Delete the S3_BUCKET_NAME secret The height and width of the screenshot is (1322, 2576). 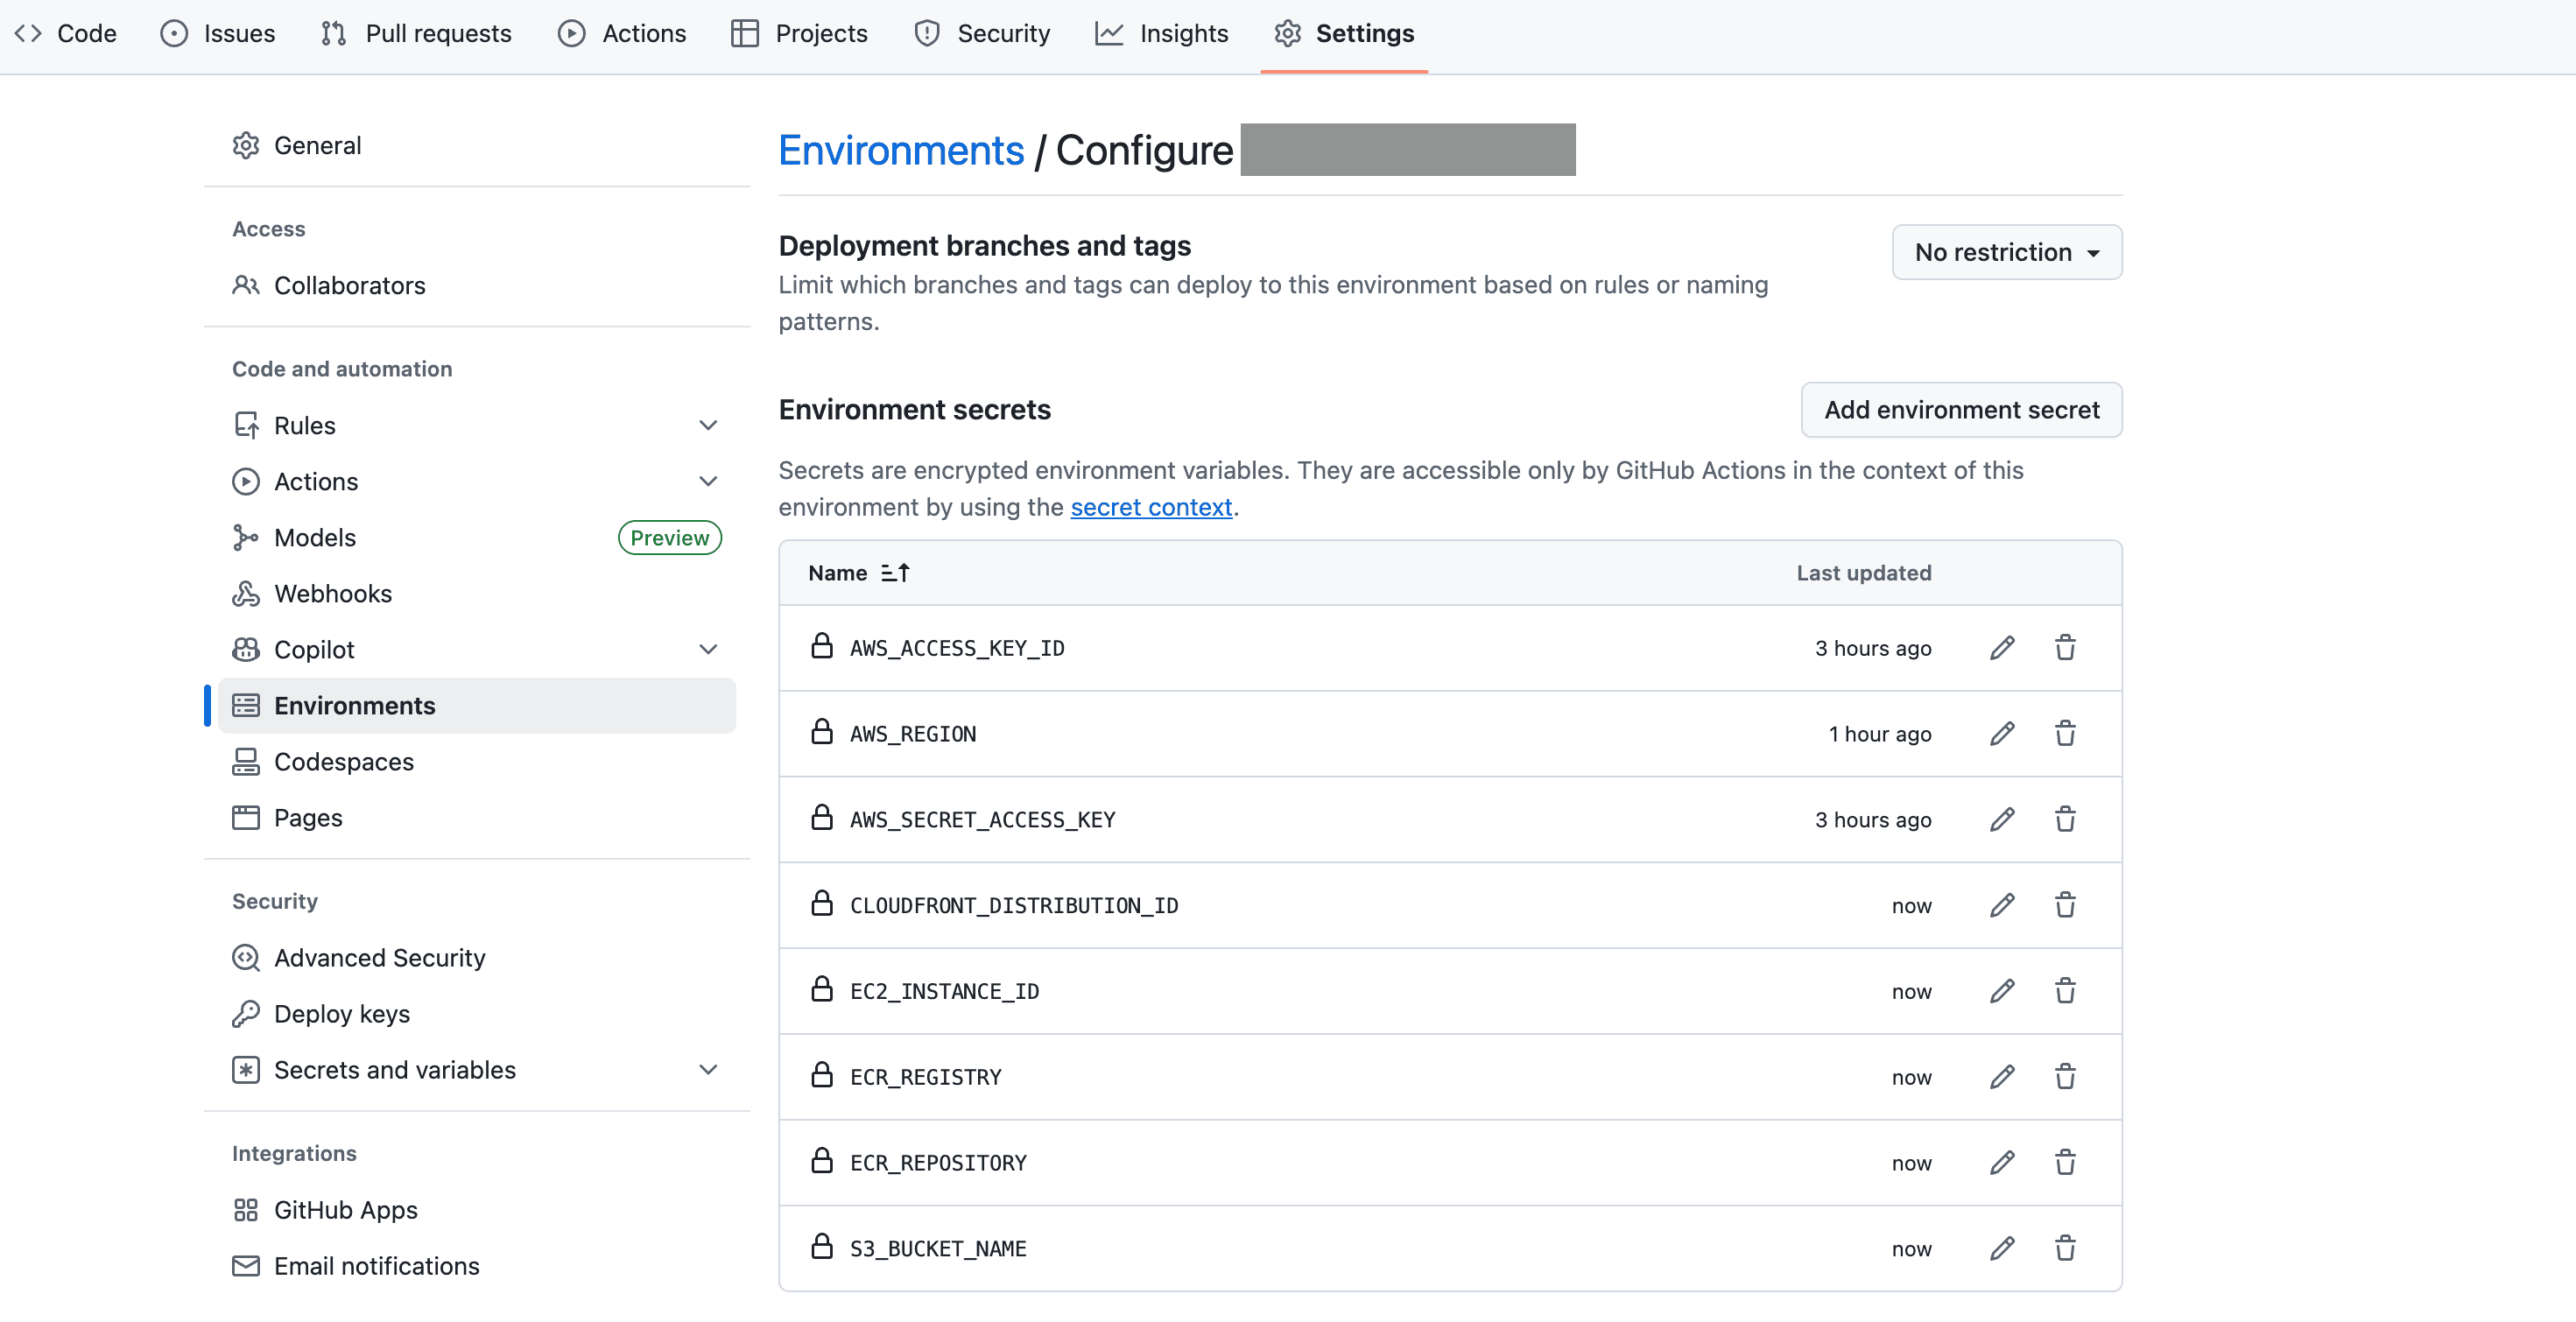pyautogui.click(x=2064, y=1248)
